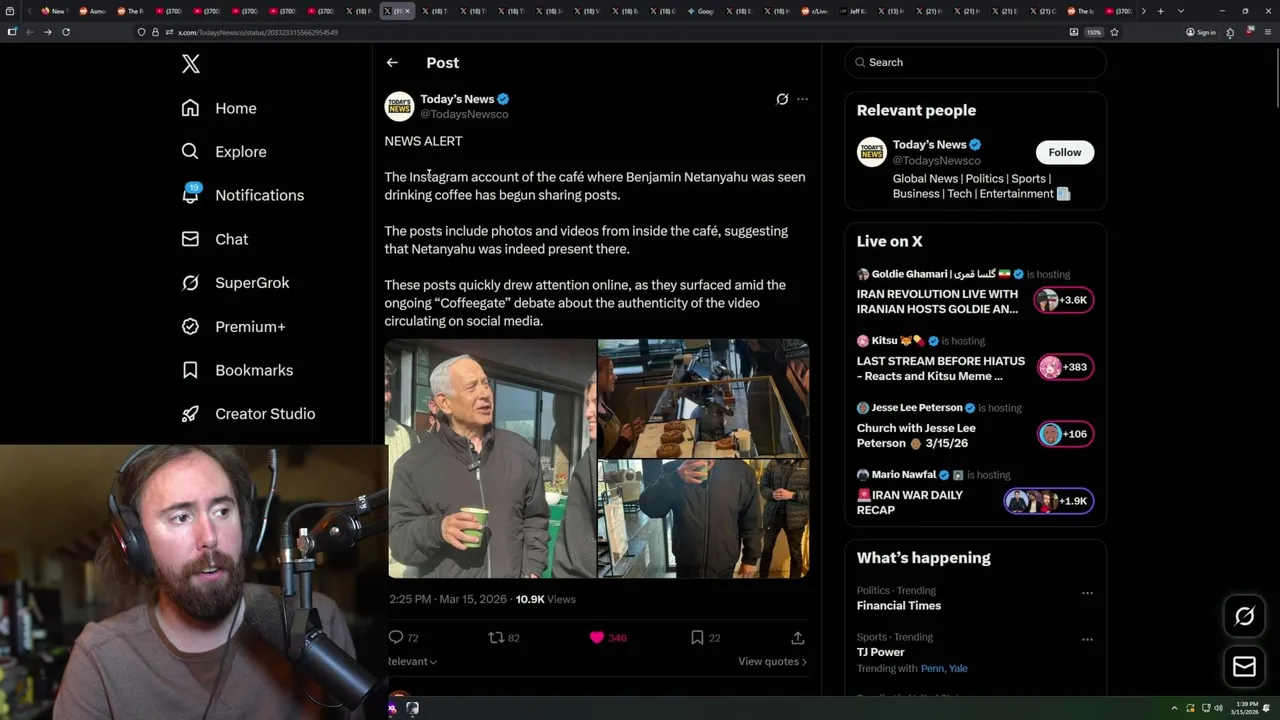The width and height of the screenshot is (1280, 720).
Task: Open Today's News in Relevant people
Action: pos(929,145)
